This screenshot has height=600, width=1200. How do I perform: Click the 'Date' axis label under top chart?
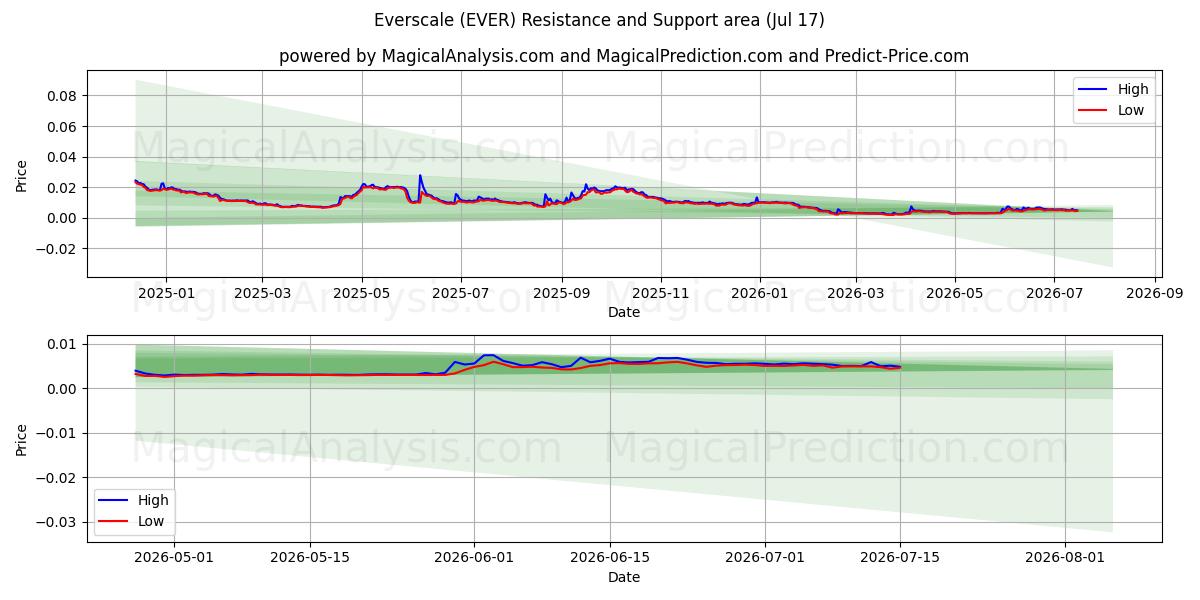click(624, 313)
